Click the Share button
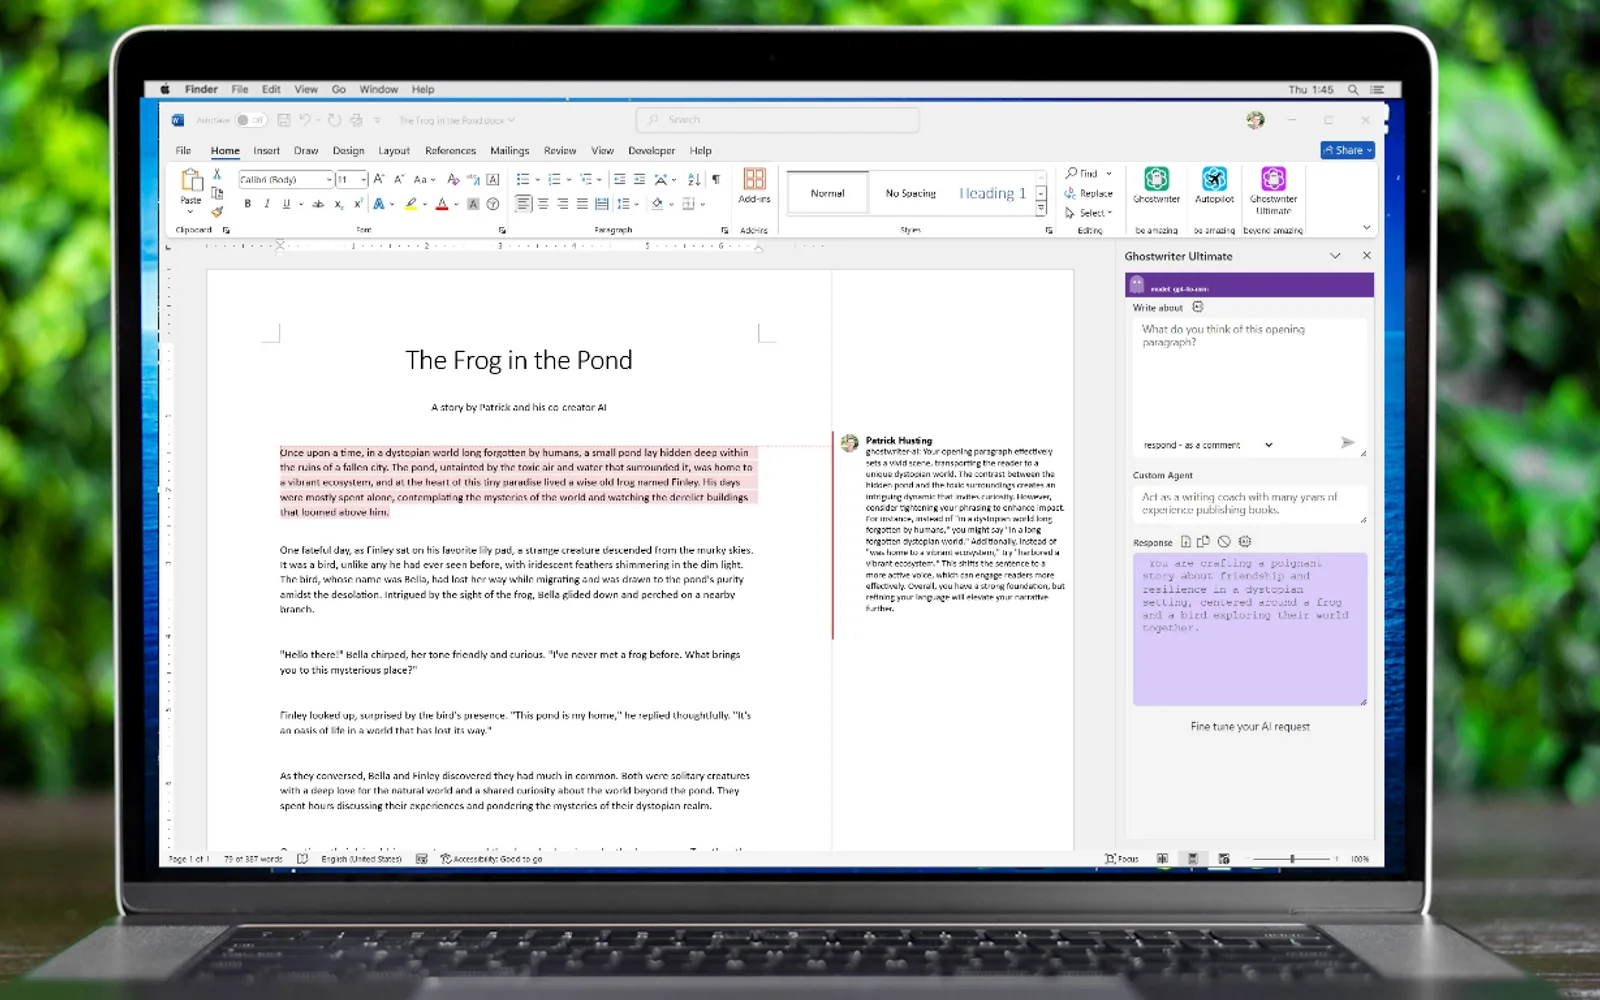 click(x=1347, y=150)
